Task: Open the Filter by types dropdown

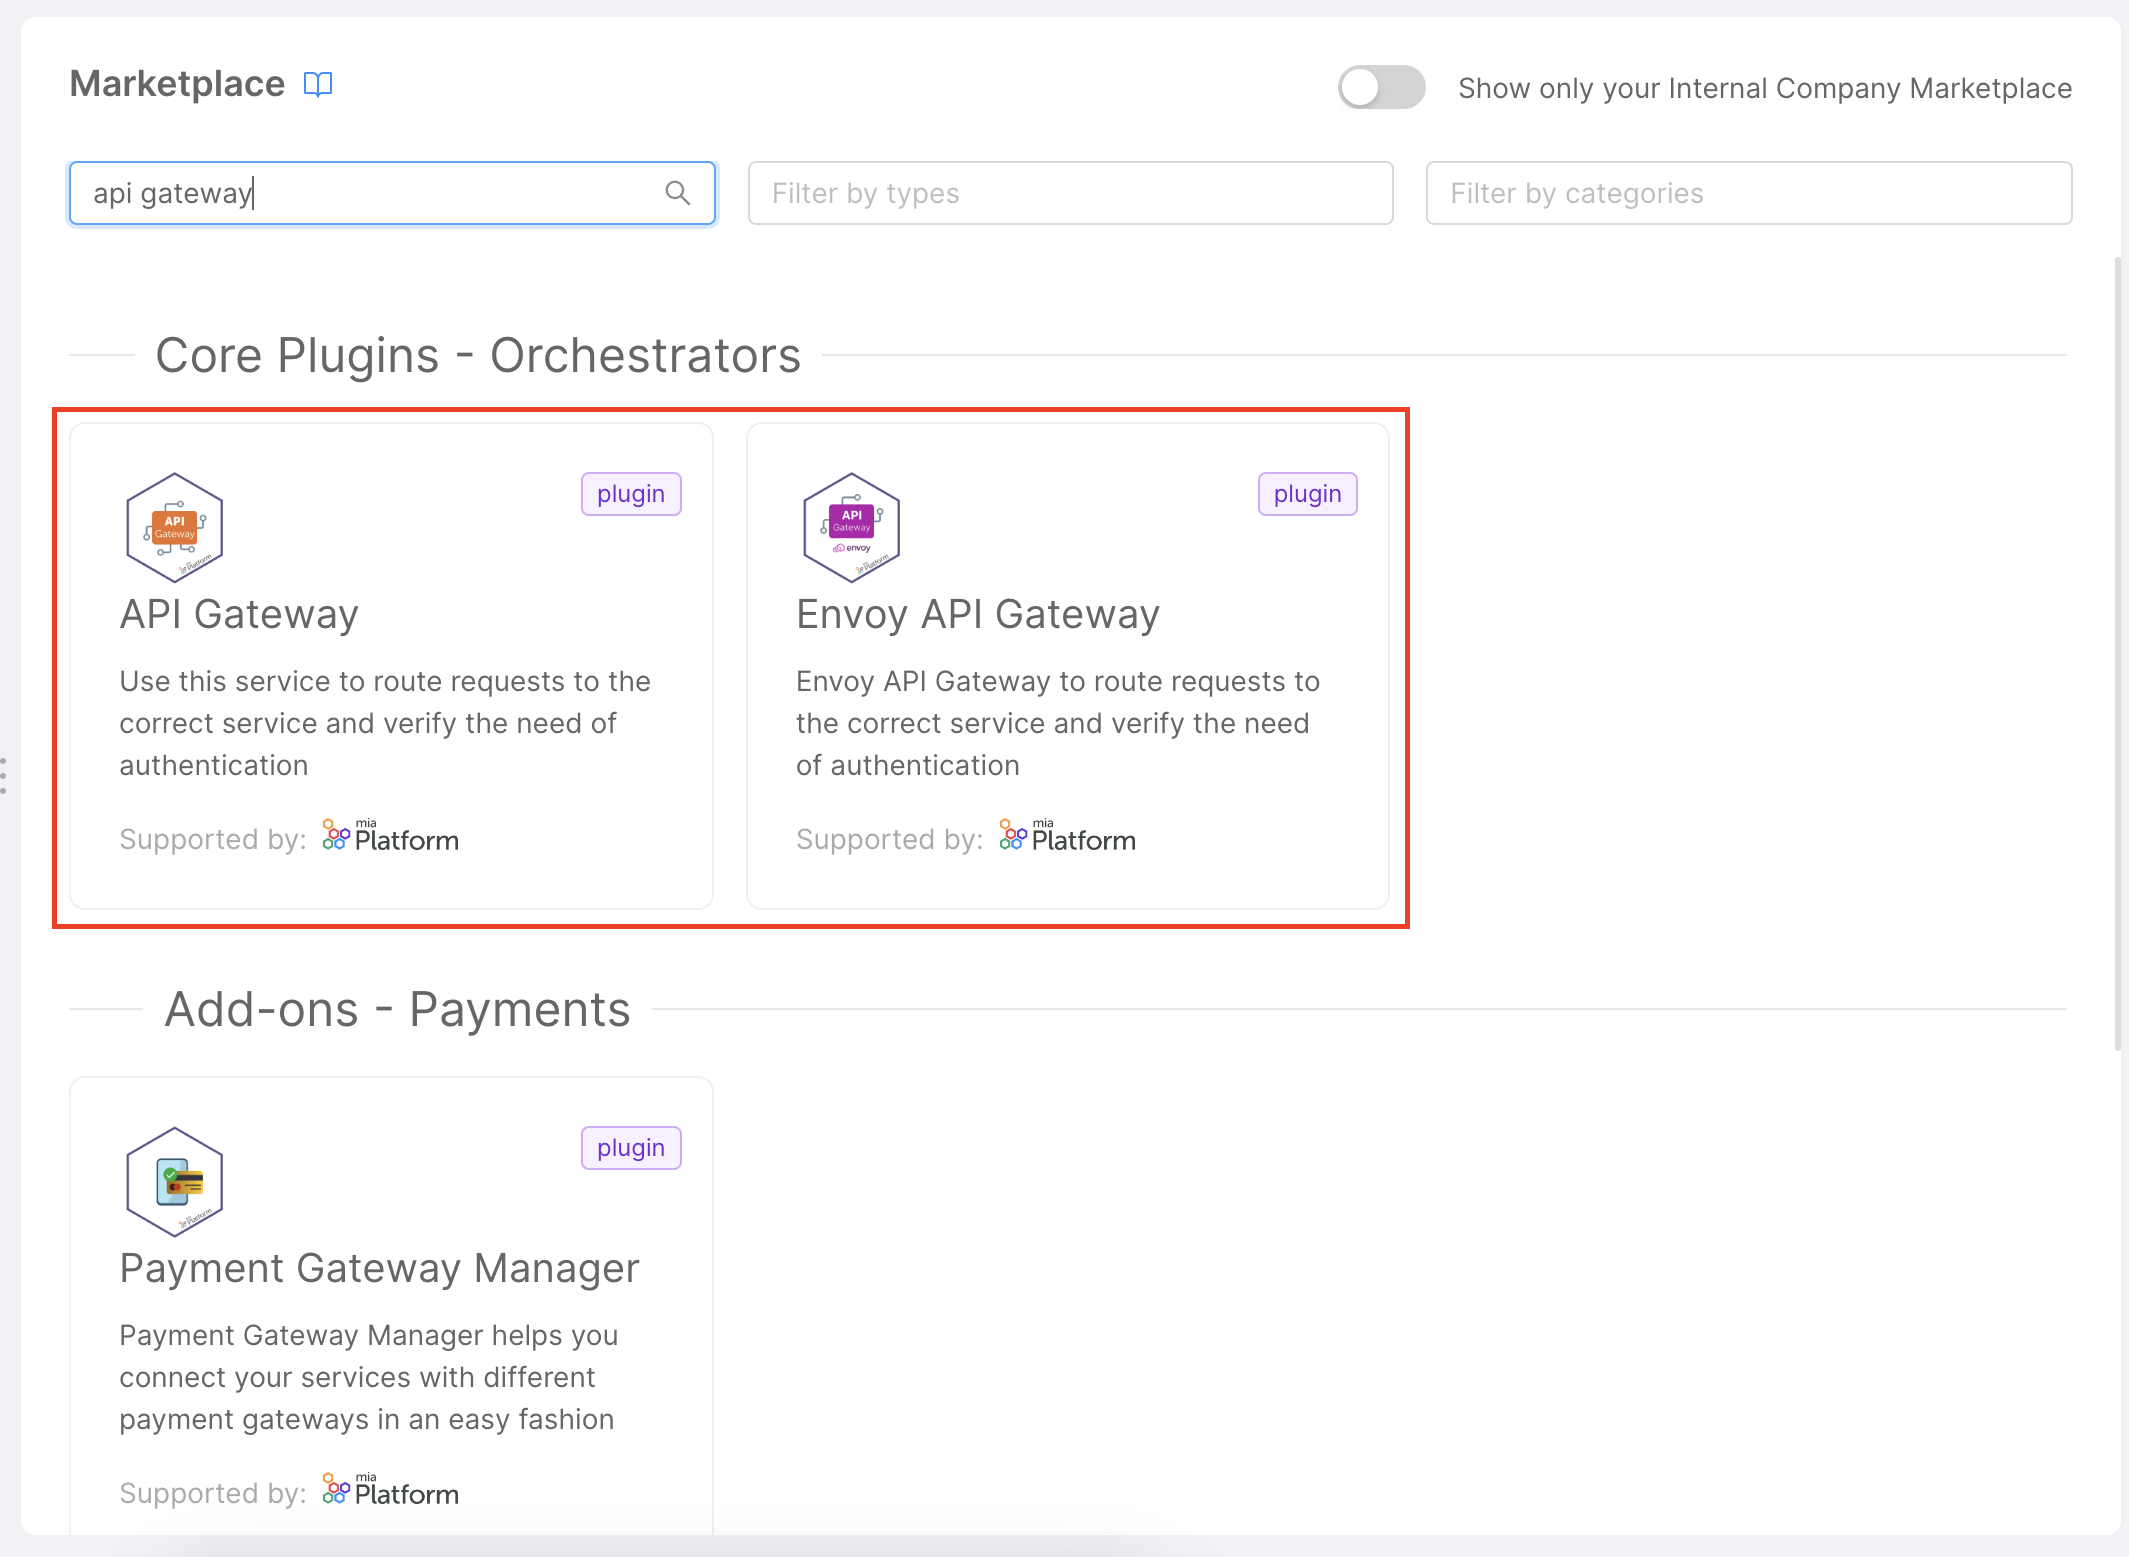Action: pos(1070,193)
